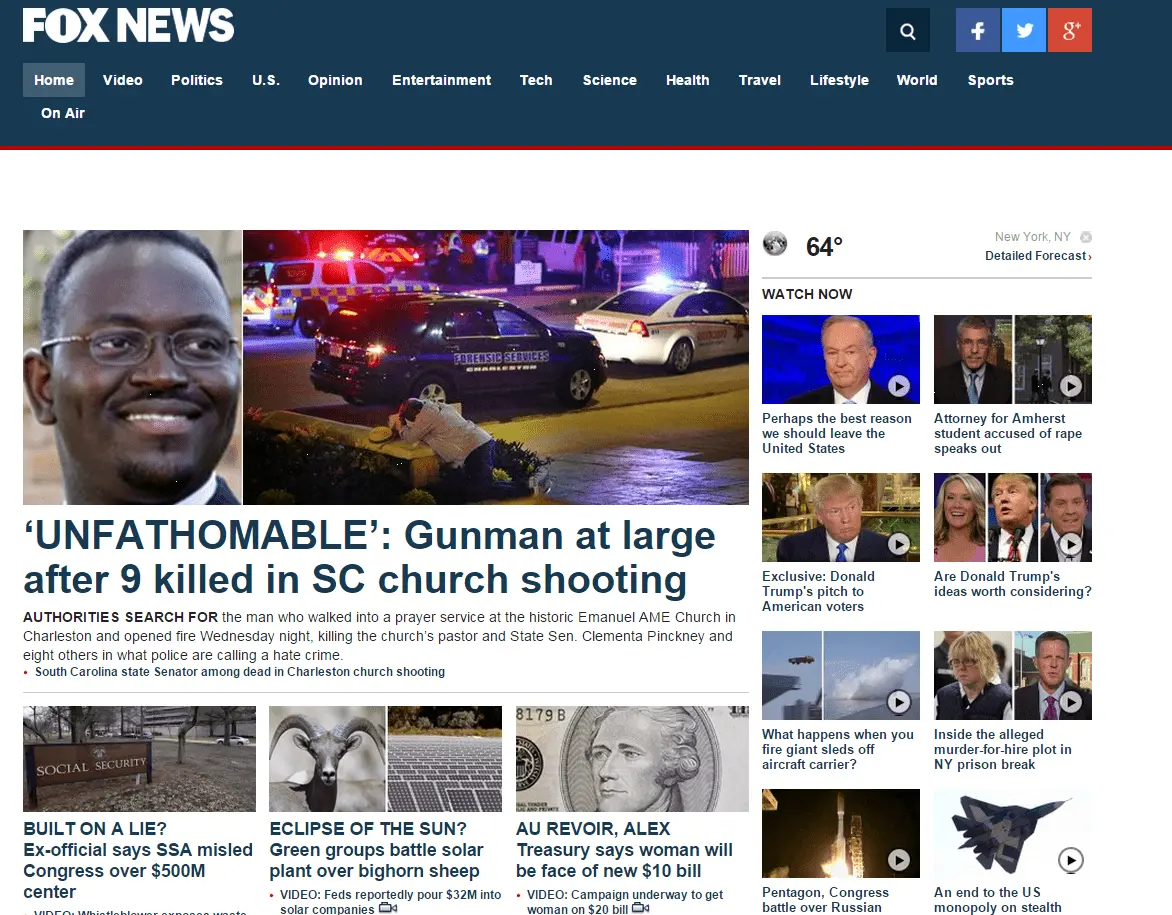Open the Politics section
1172x915 pixels.
coord(197,80)
